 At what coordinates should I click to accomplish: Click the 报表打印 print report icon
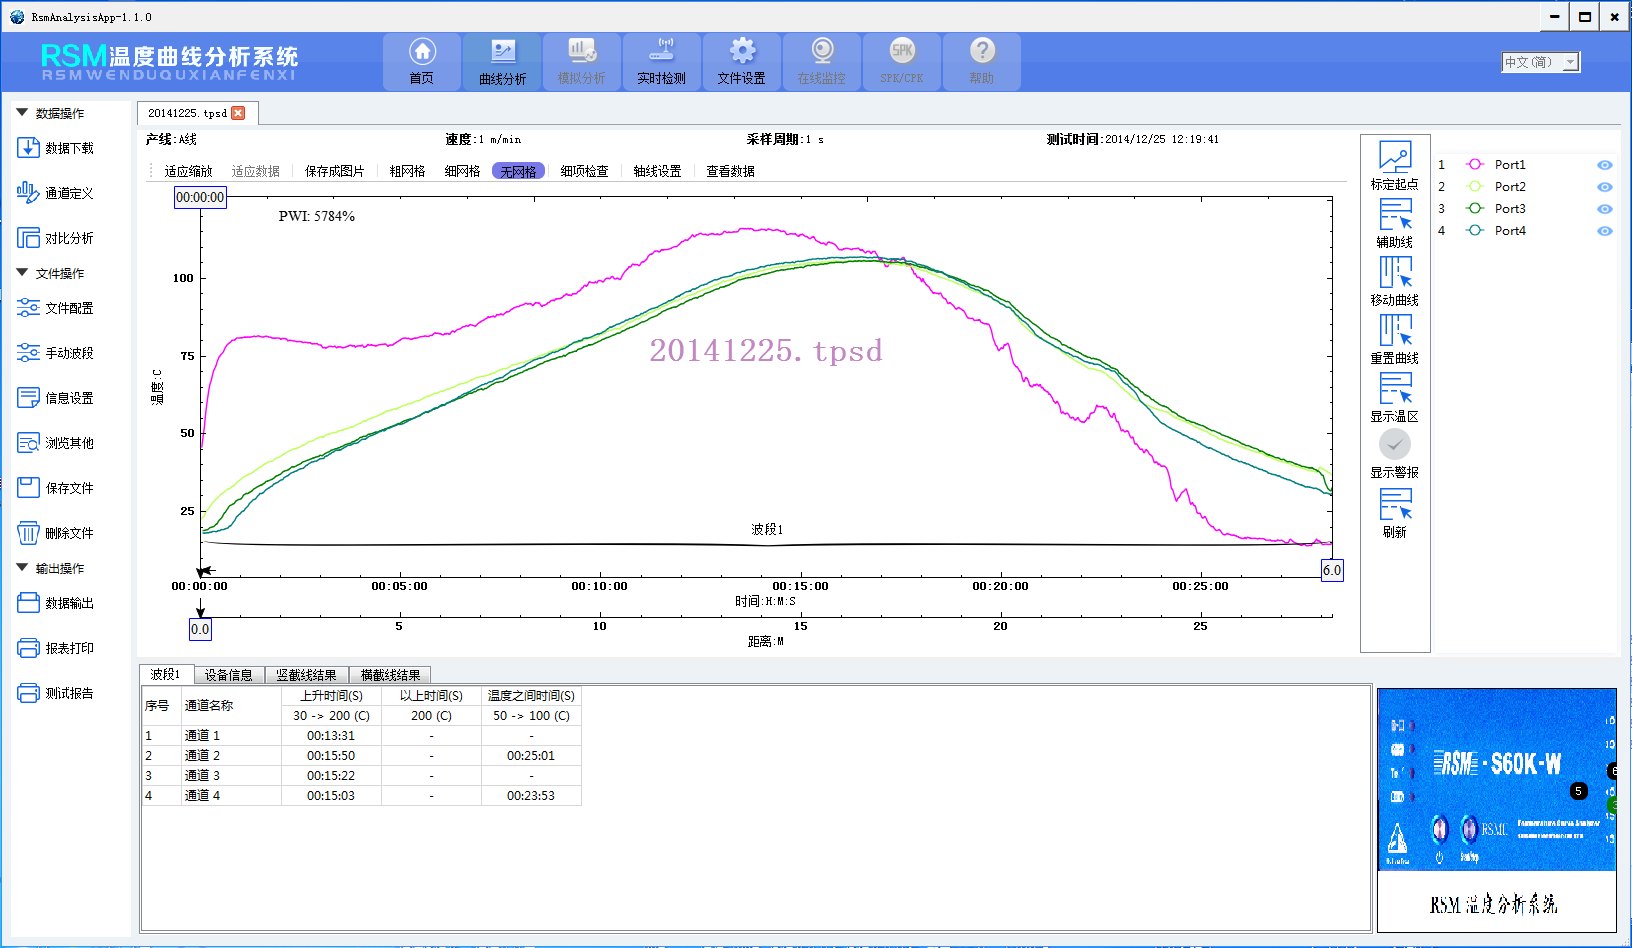click(28, 648)
